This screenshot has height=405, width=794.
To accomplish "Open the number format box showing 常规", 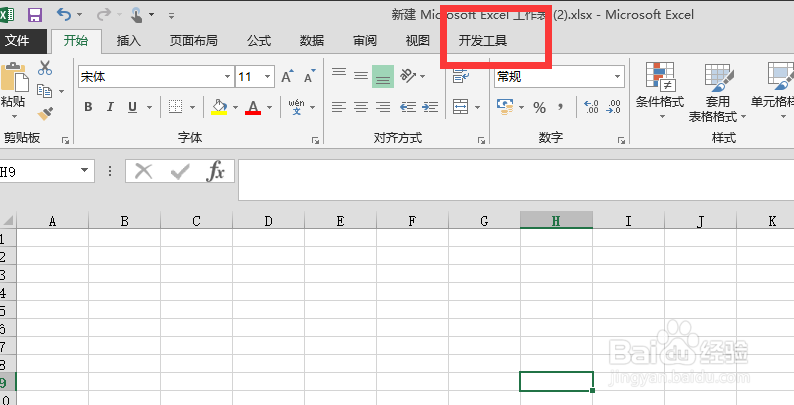I will (x=560, y=77).
